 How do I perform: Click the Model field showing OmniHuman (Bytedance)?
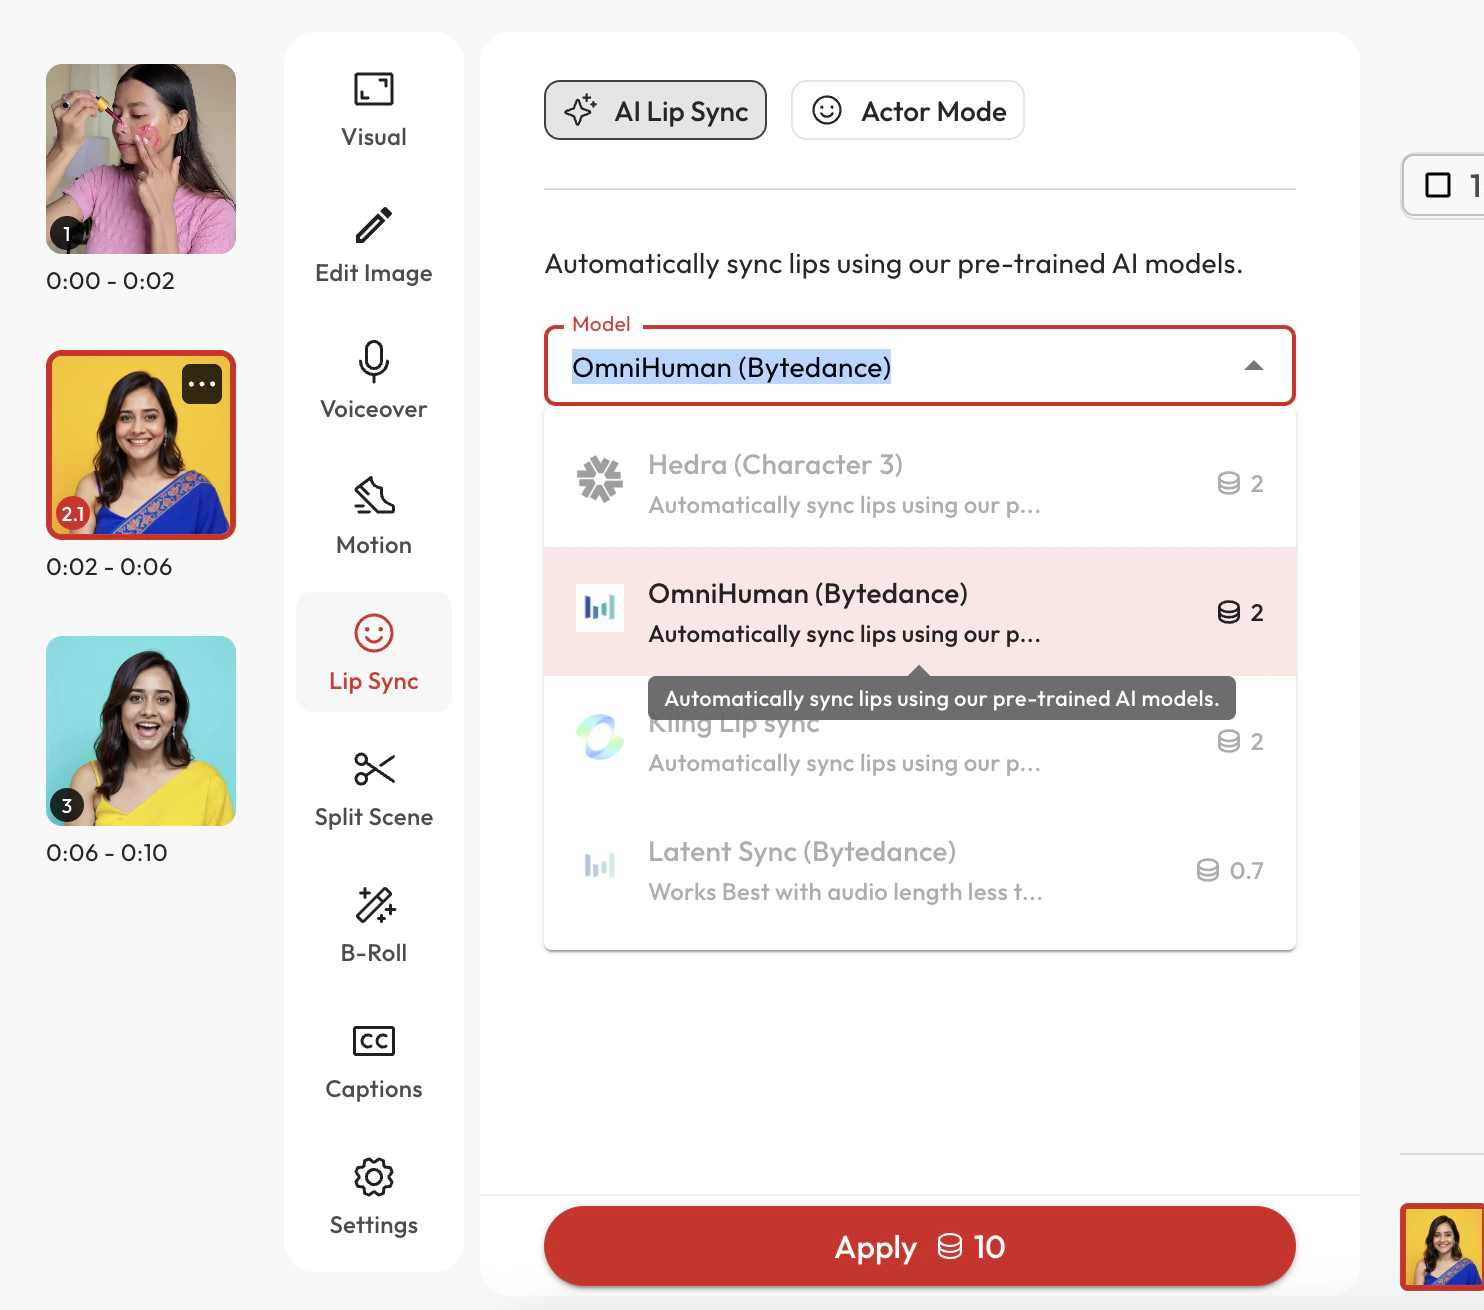tap(920, 367)
